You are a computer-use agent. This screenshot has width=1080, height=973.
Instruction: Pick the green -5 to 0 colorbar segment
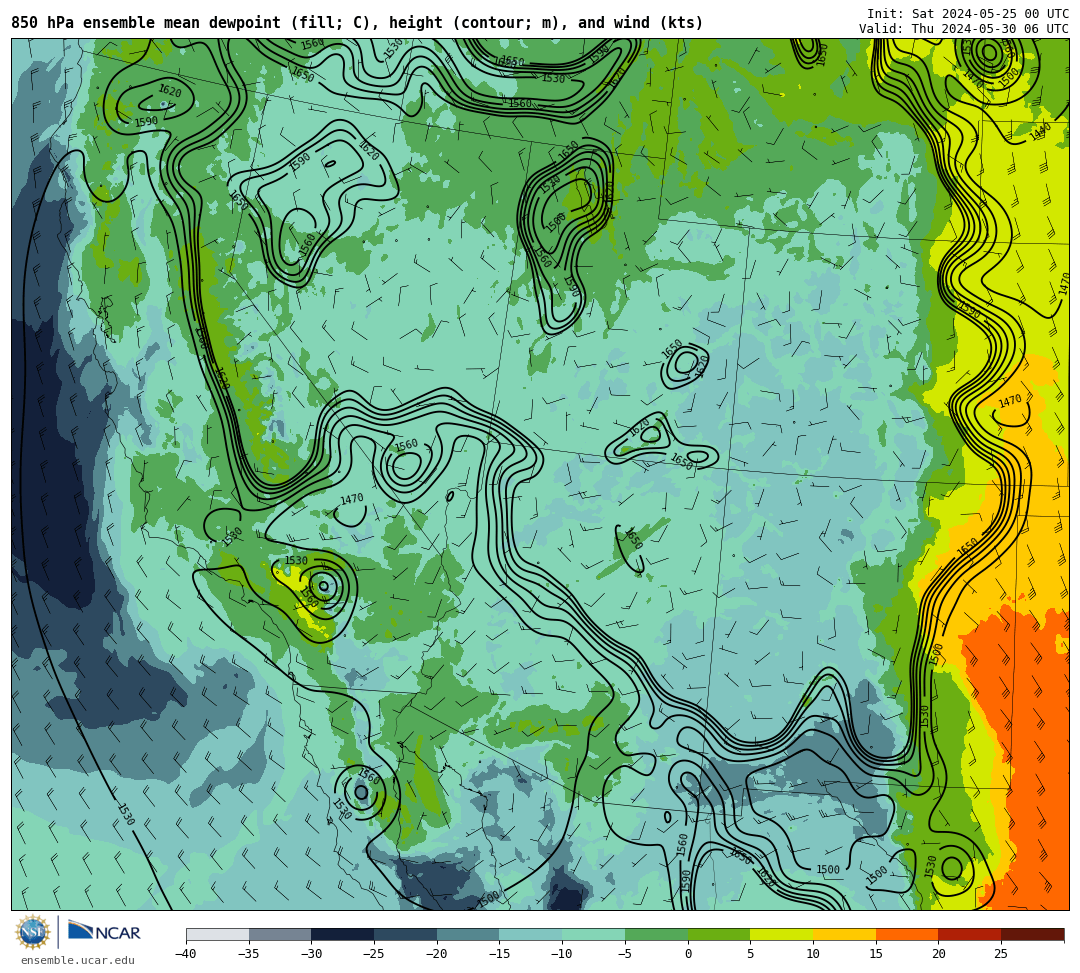click(656, 934)
